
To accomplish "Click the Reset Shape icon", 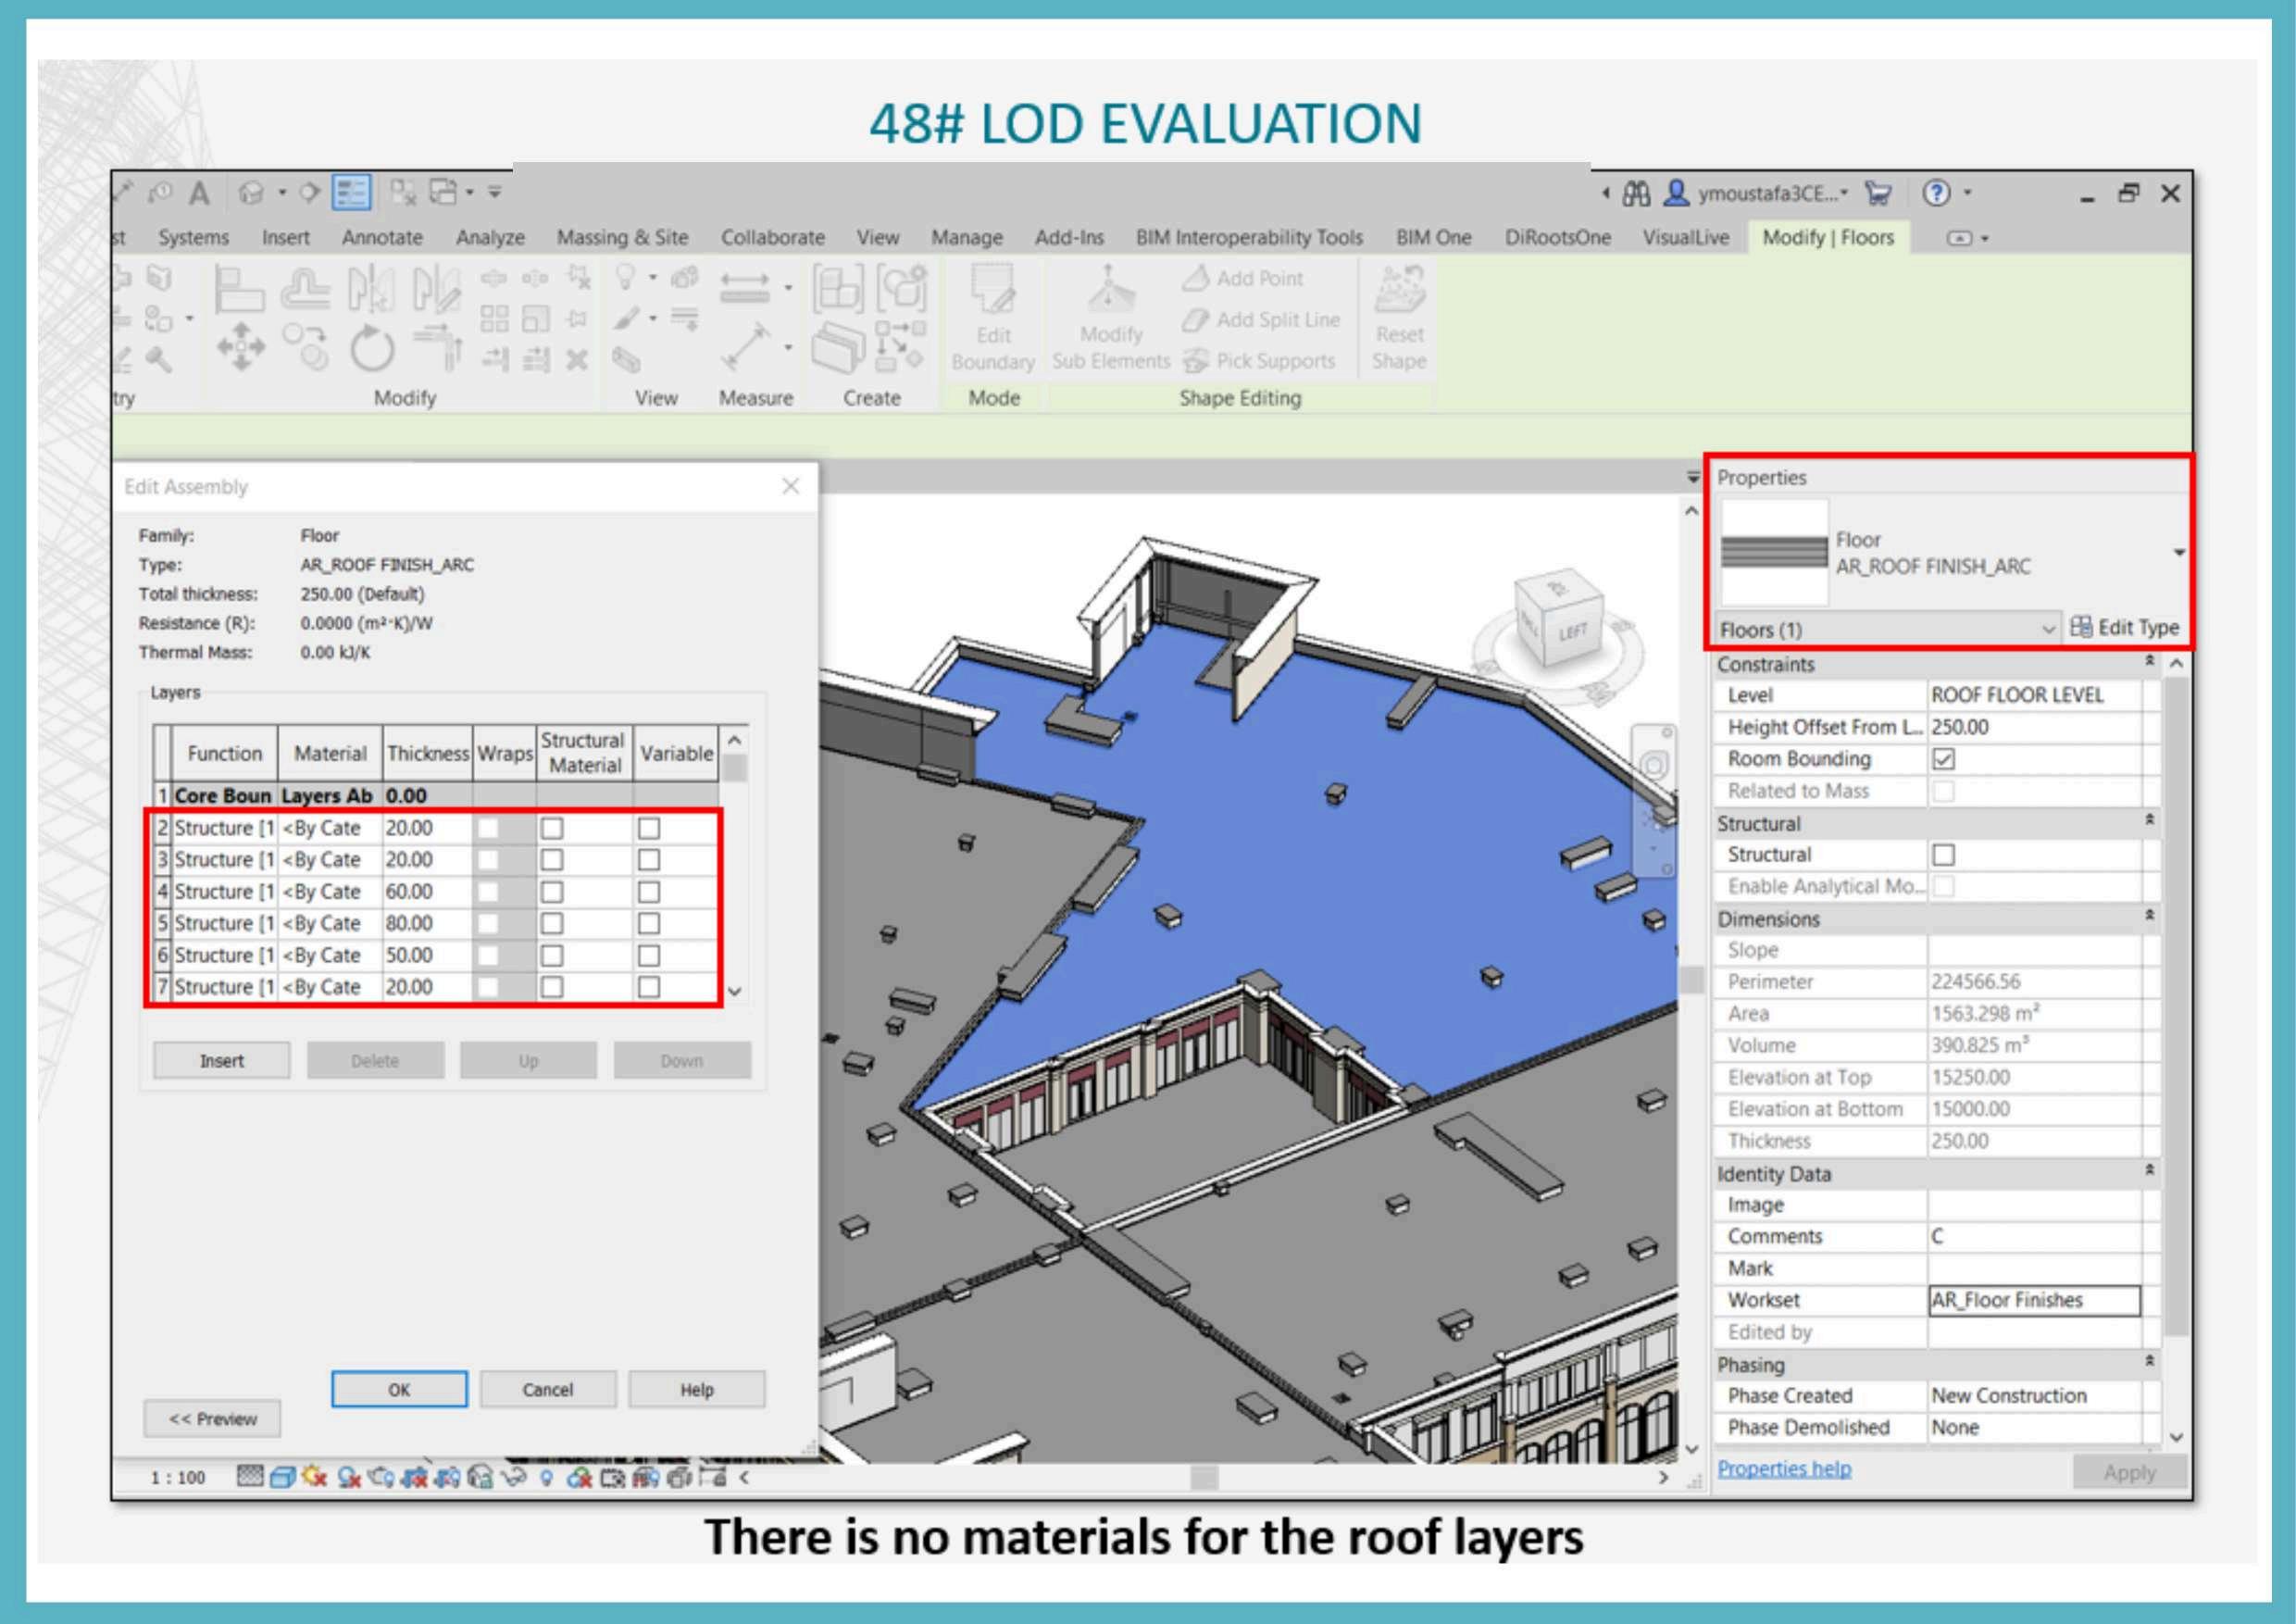I will point(1399,290).
